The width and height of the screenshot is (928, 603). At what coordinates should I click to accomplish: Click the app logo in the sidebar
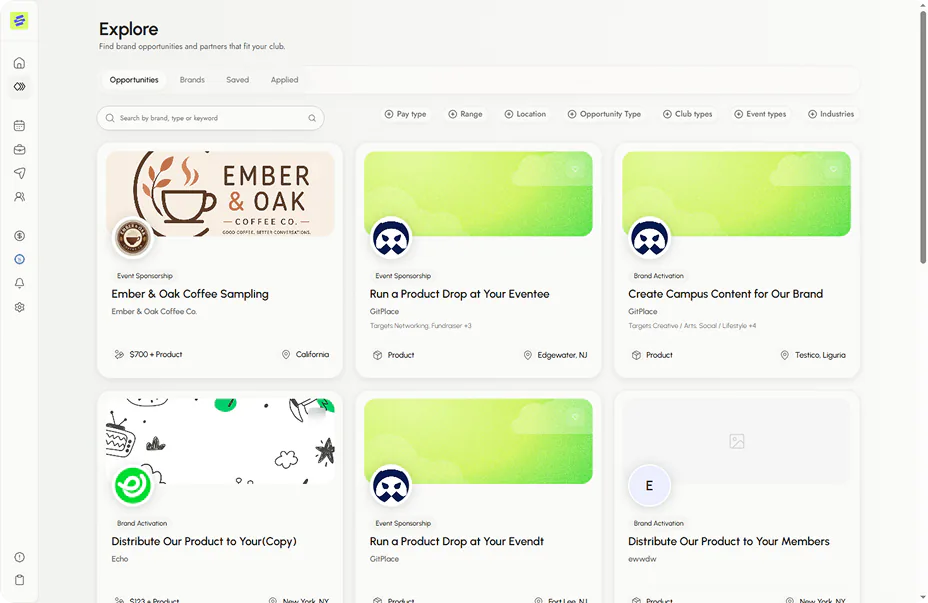point(19,21)
